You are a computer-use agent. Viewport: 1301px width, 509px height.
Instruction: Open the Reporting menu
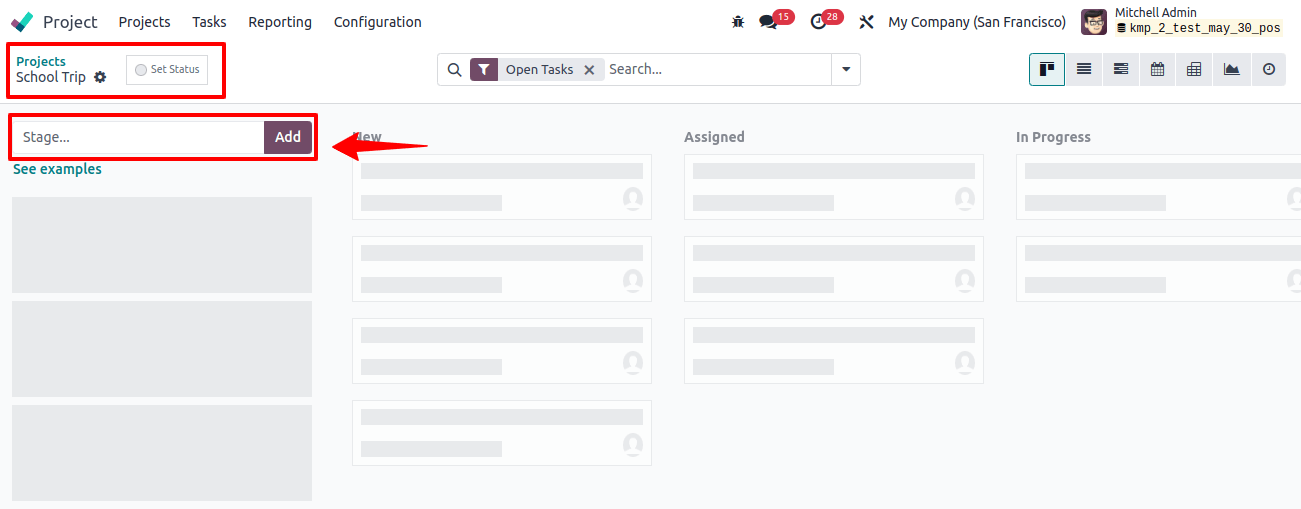click(x=280, y=22)
